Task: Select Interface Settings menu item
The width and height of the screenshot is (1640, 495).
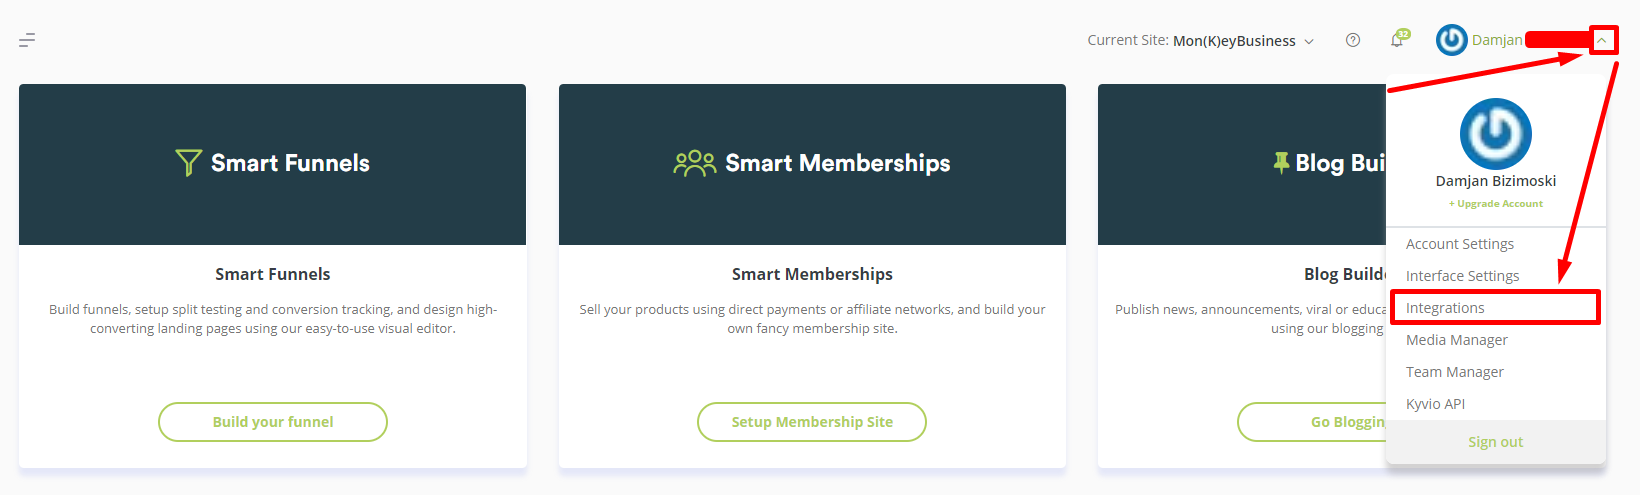Action: click(1462, 276)
